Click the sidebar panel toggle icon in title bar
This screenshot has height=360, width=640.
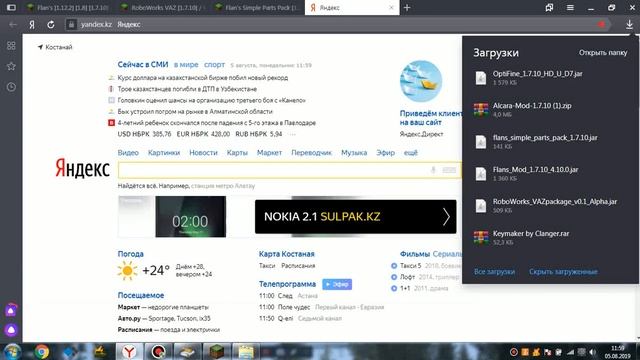click(x=11, y=7)
